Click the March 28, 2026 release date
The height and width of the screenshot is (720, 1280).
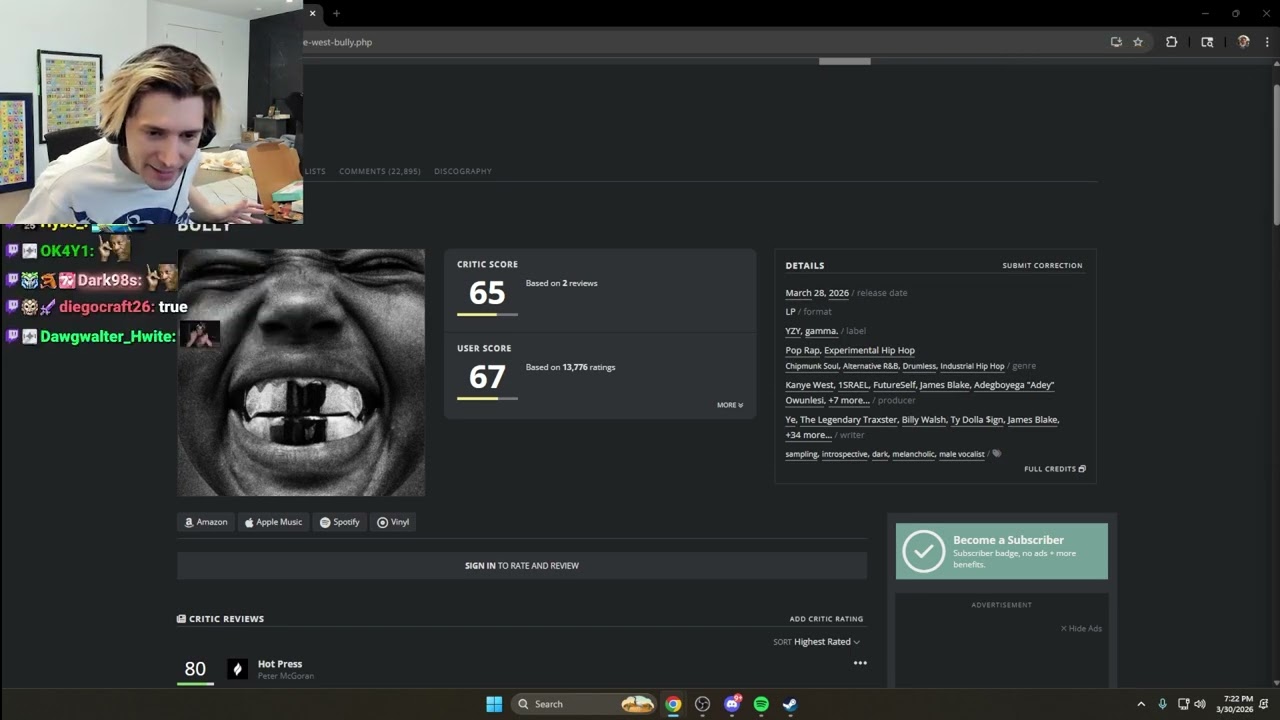coord(817,293)
